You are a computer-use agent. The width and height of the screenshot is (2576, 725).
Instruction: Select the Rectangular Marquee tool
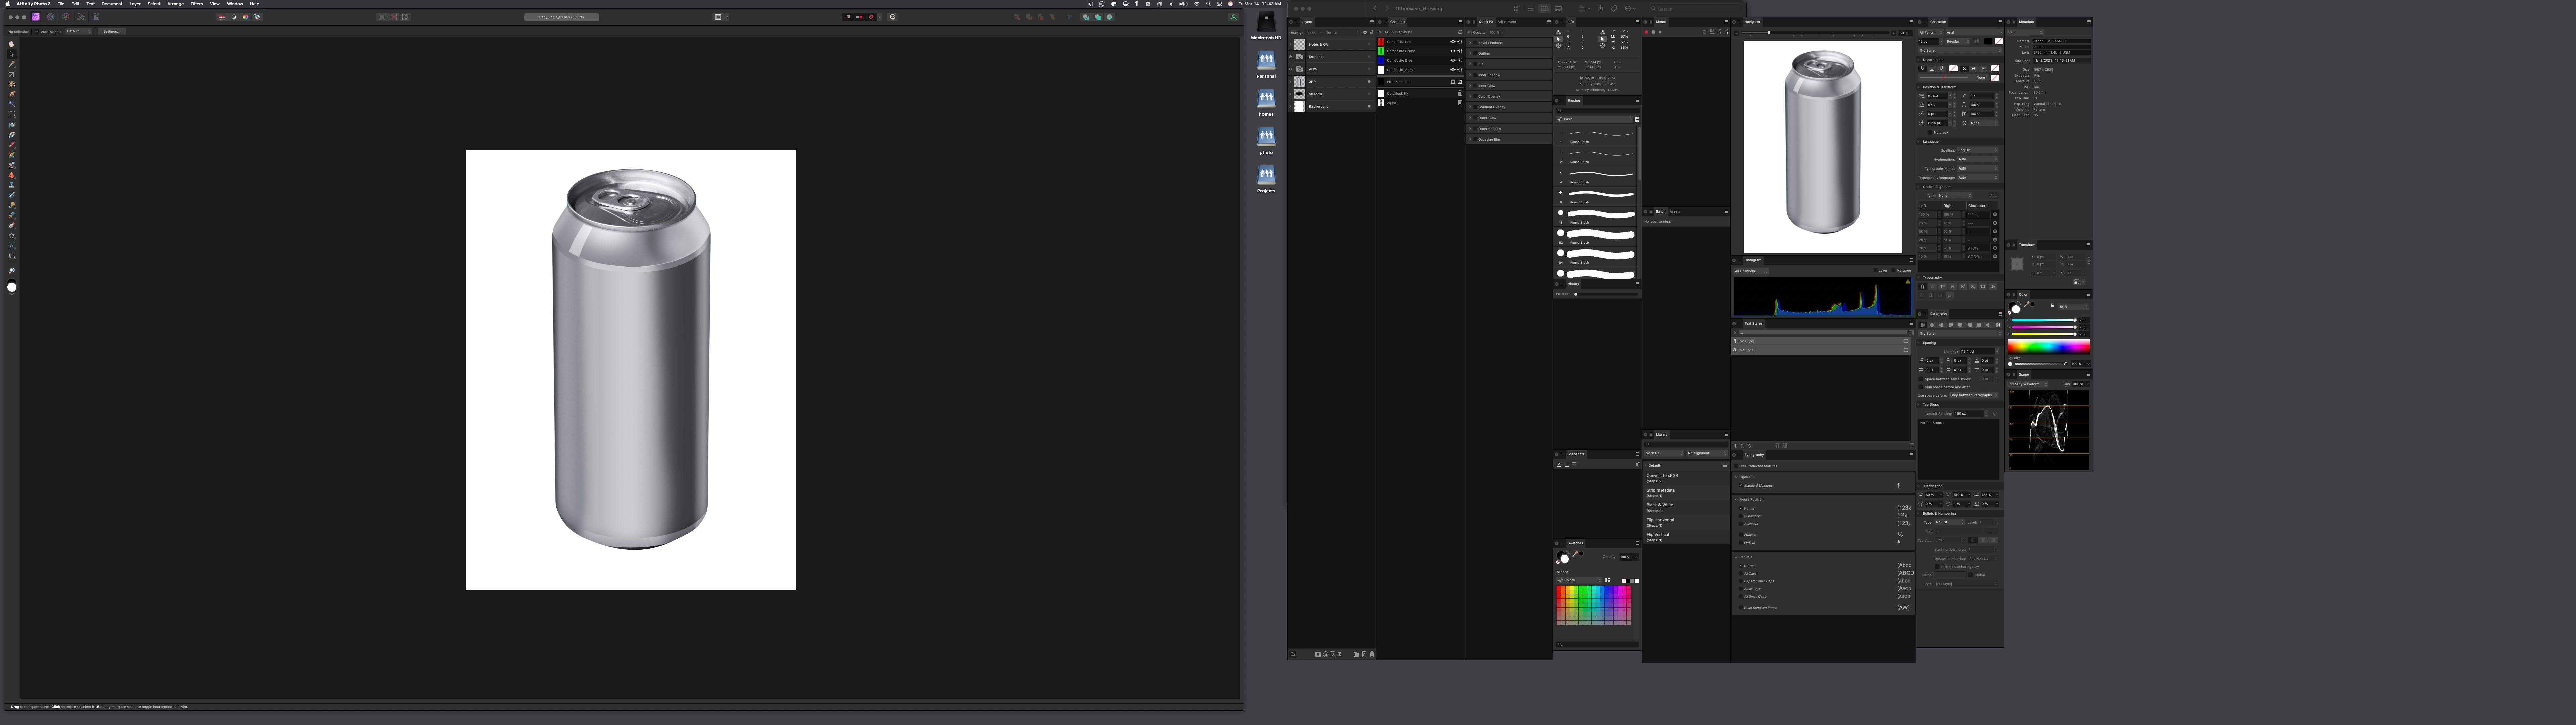click(12, 115)
